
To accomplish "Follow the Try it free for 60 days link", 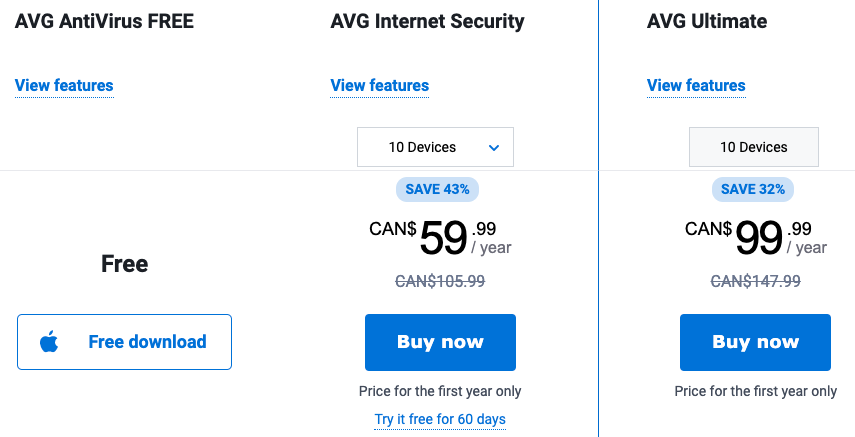I will [x=440, y=419].
